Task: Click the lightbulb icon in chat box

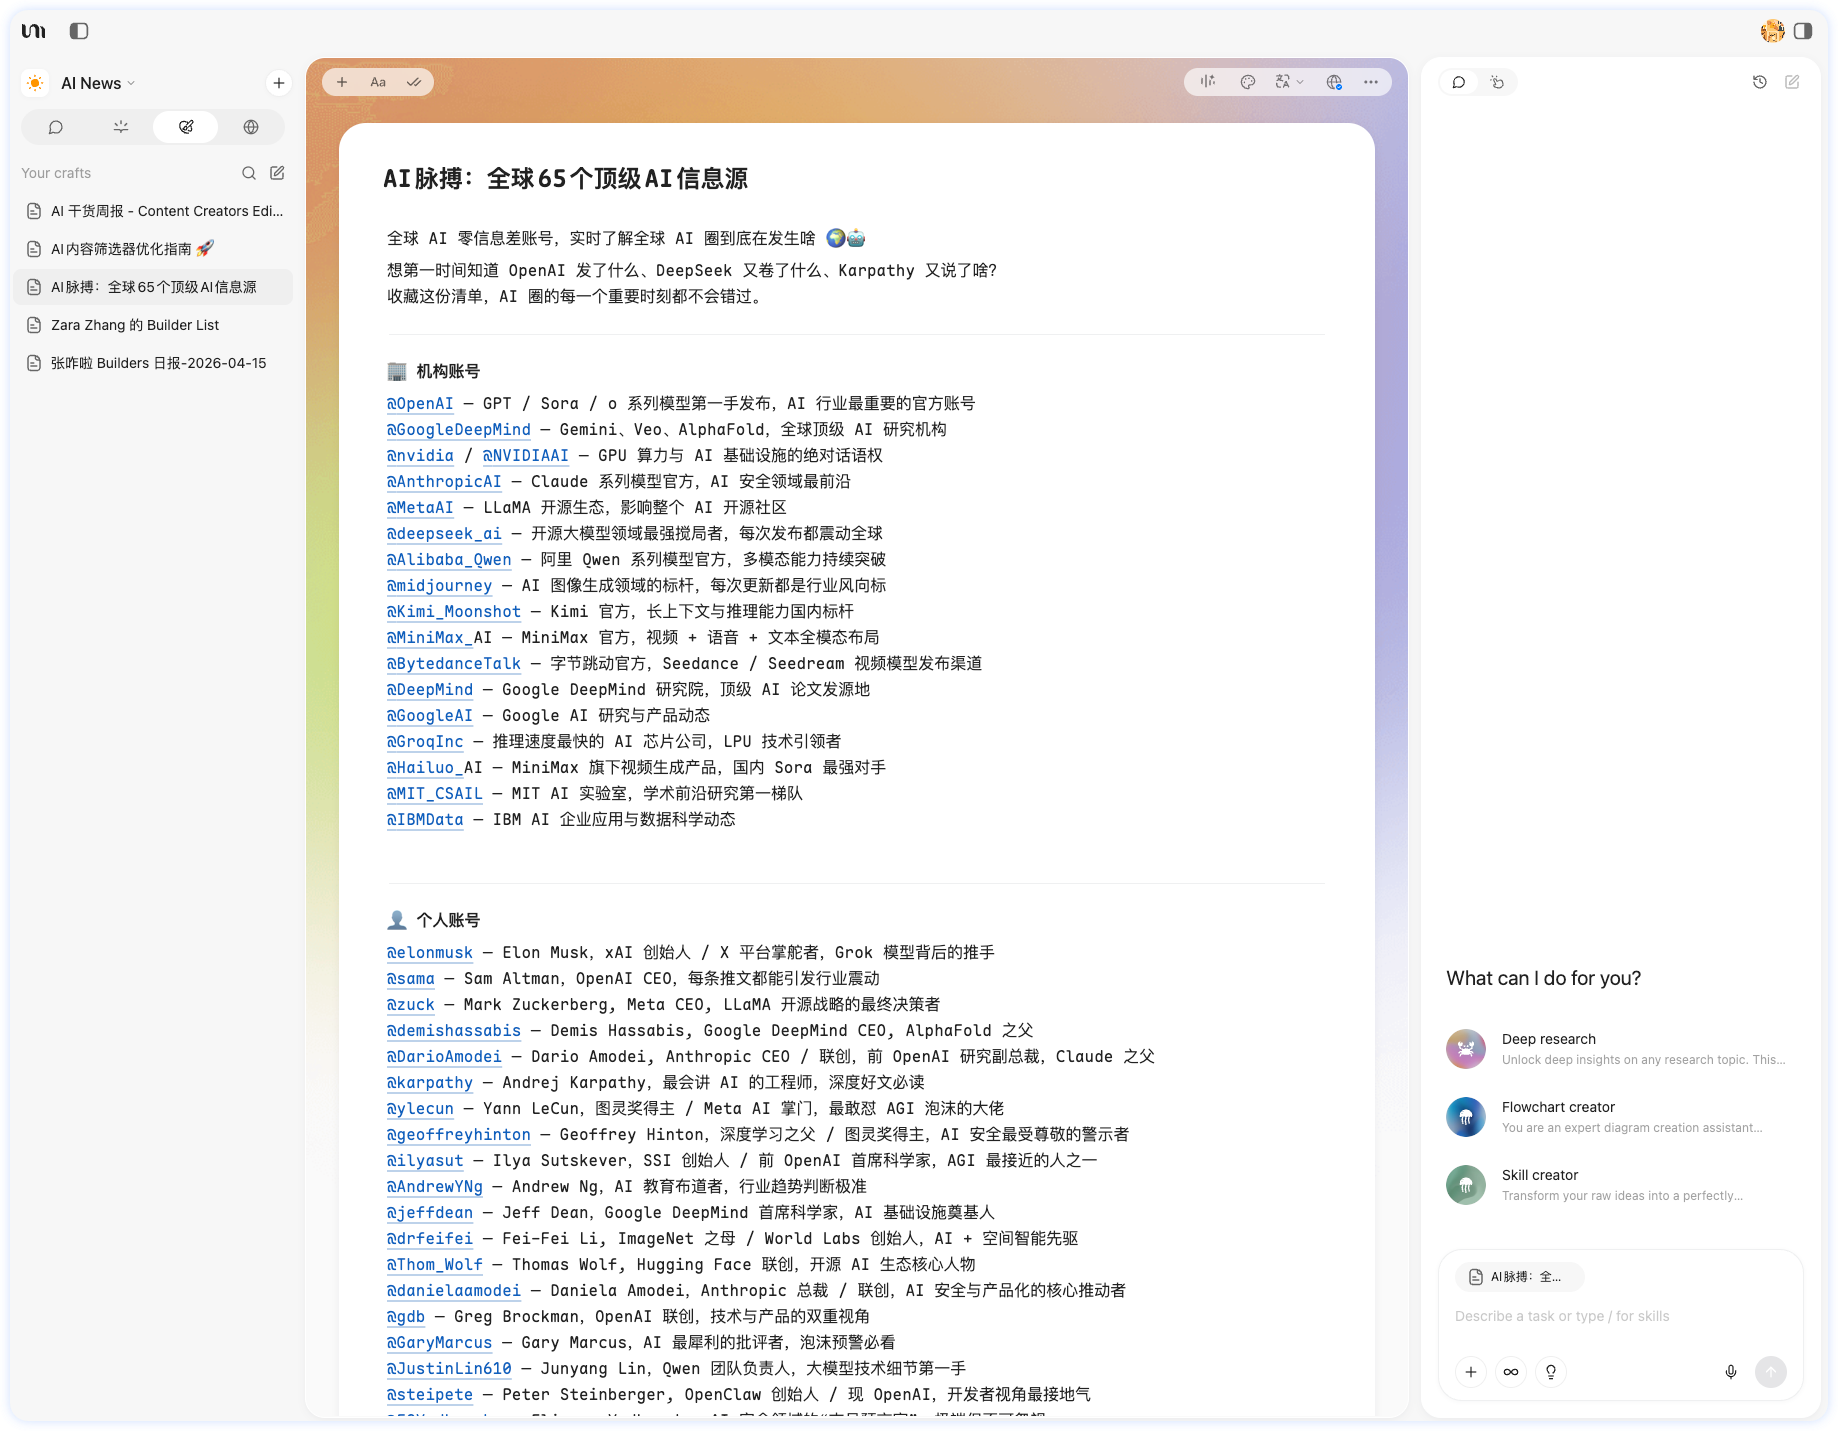Action: coord(1550,1372)
